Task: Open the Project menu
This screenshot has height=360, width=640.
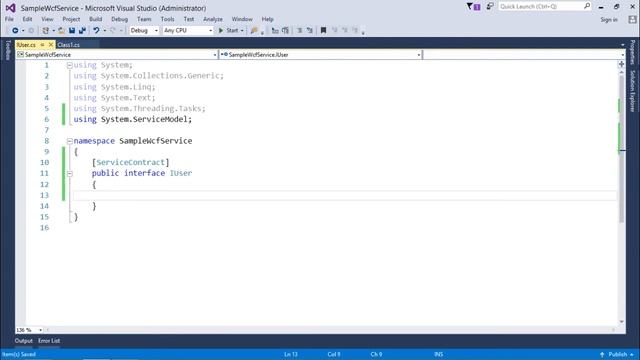Action: (71, 19)
